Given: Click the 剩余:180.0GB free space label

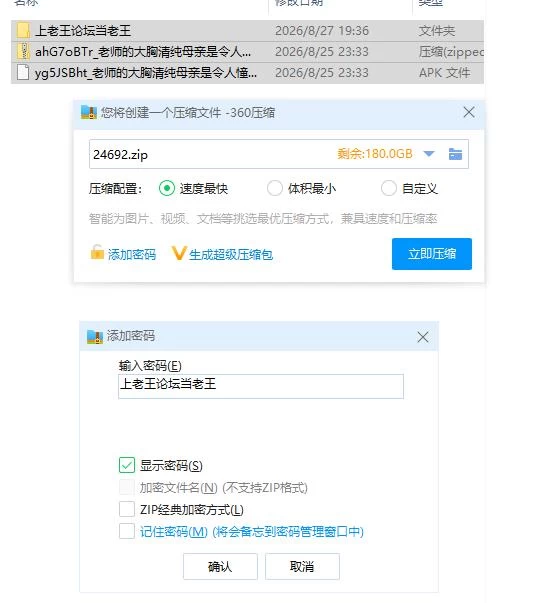Looking at the screenshot, I should point(375,154).
